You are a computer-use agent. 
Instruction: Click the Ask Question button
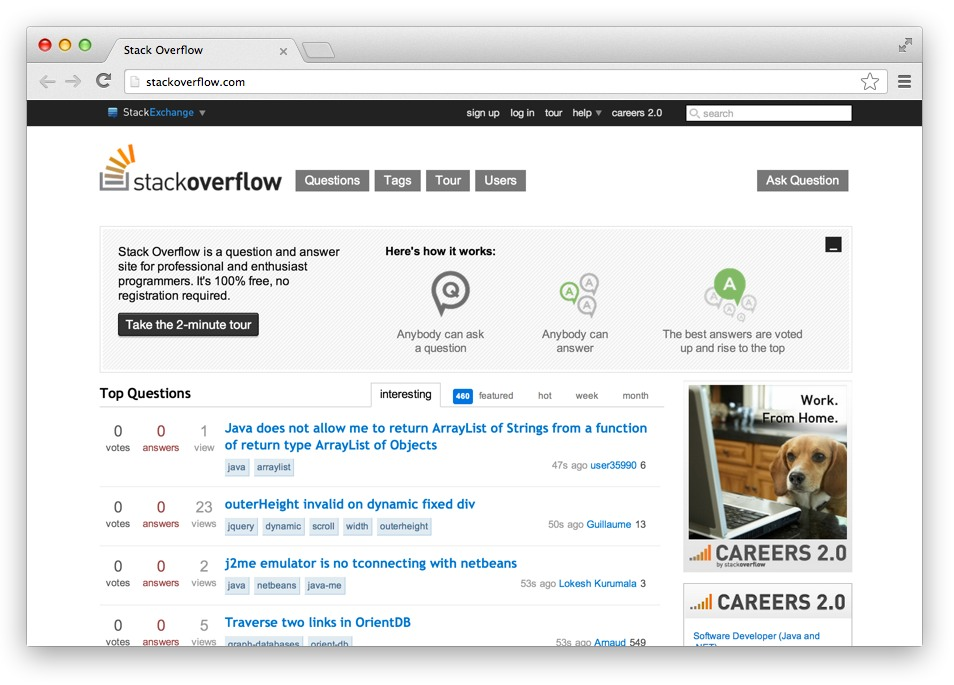tap(803, 181)
